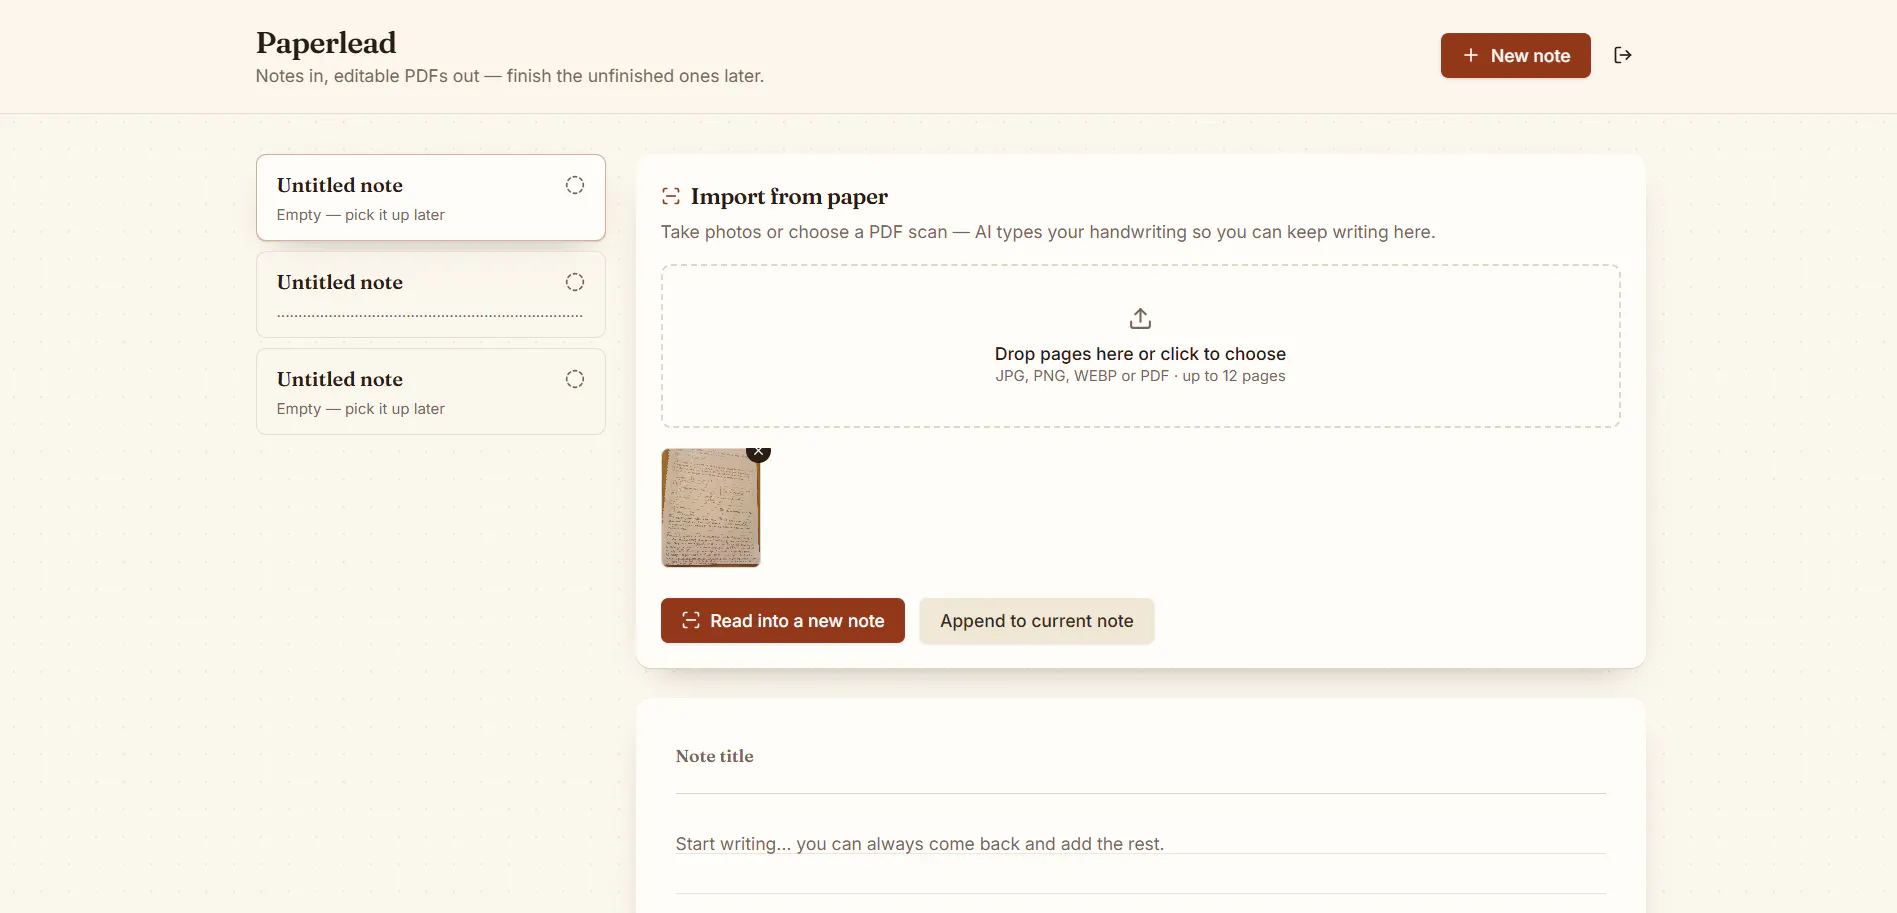Toggle the status circle on the third Untitled note

tap(575, 379)
